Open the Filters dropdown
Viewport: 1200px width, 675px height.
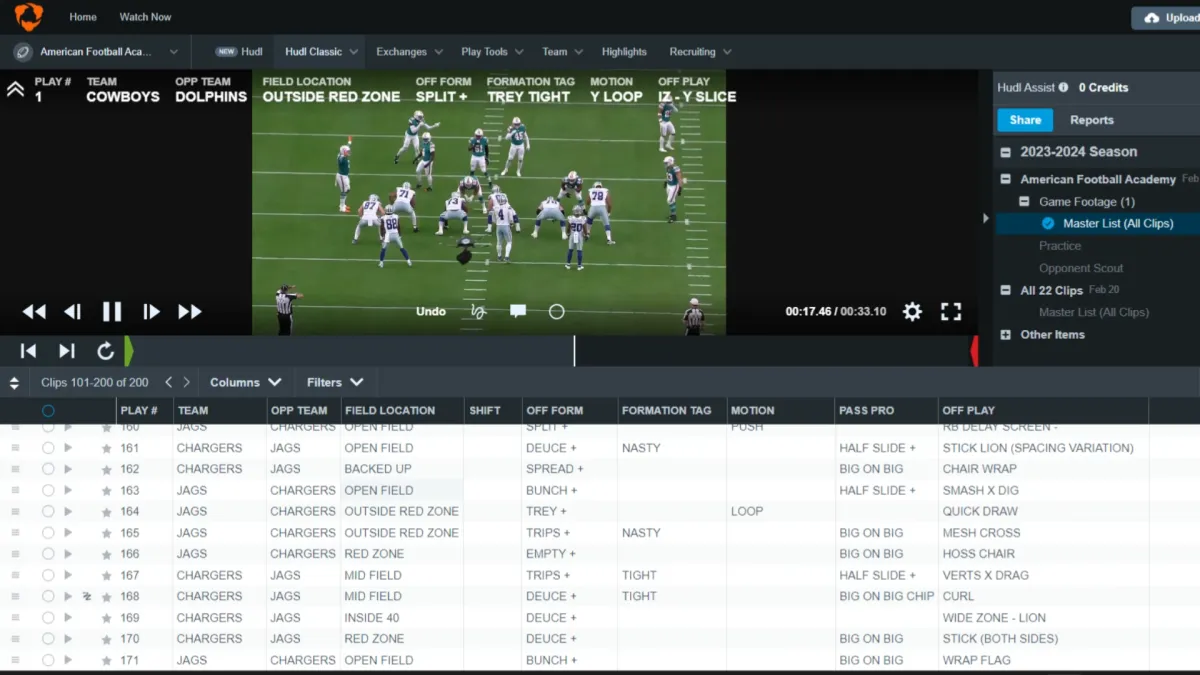click(x=335, y=382)
